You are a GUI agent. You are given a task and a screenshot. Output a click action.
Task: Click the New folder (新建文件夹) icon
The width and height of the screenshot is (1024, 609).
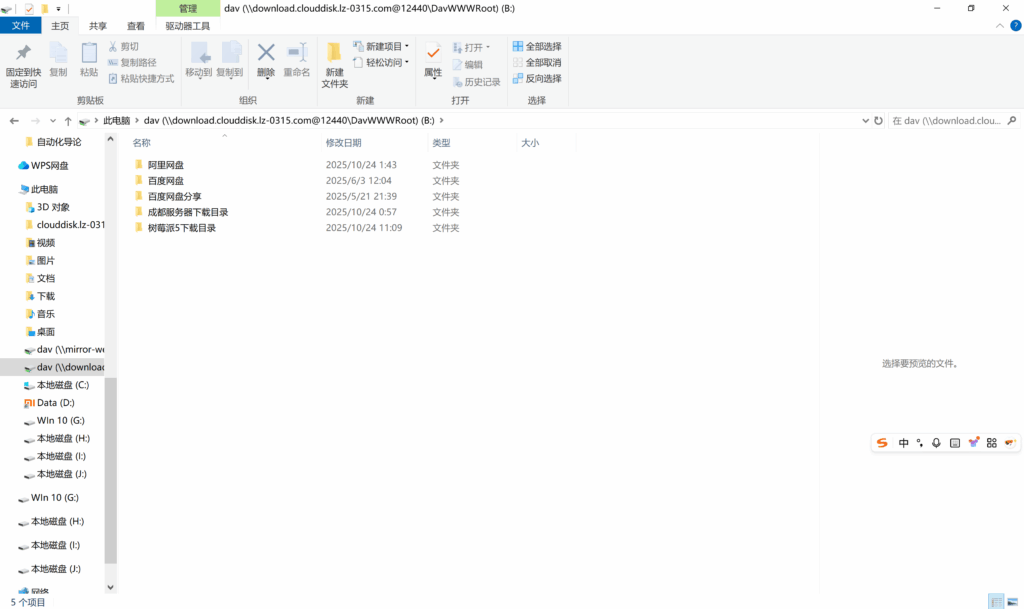[334, 54]
